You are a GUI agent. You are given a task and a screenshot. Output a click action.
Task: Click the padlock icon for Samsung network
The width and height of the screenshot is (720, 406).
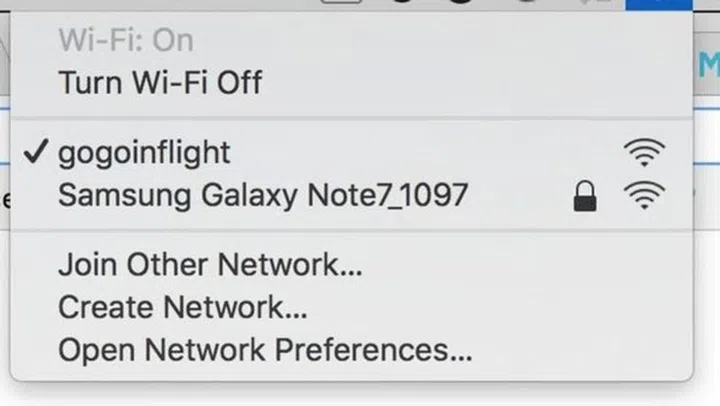[x=585, y=196]
